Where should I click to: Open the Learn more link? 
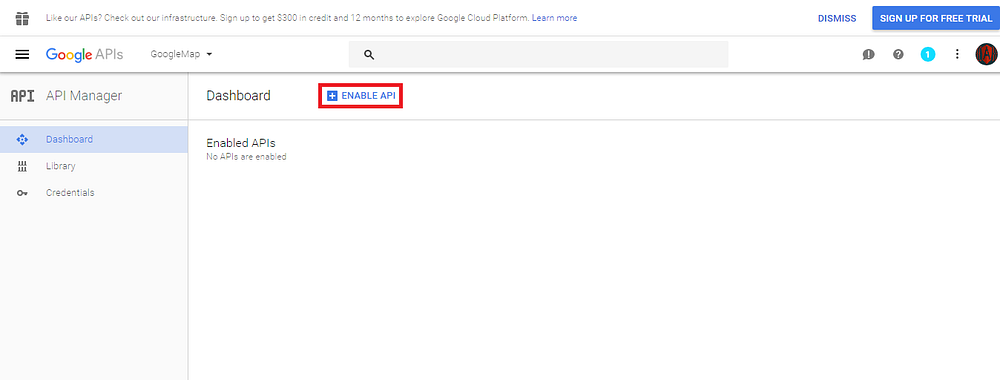coord(554,18)
